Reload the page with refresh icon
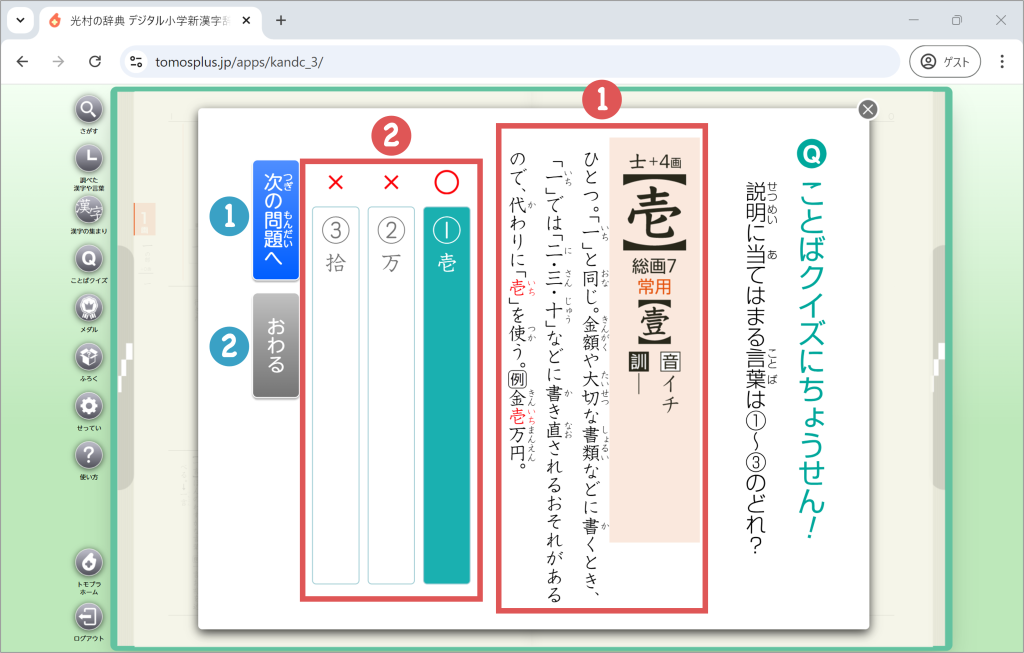Screen dimensions: 1024x653 pyautogui.click(x=95, y=61)
